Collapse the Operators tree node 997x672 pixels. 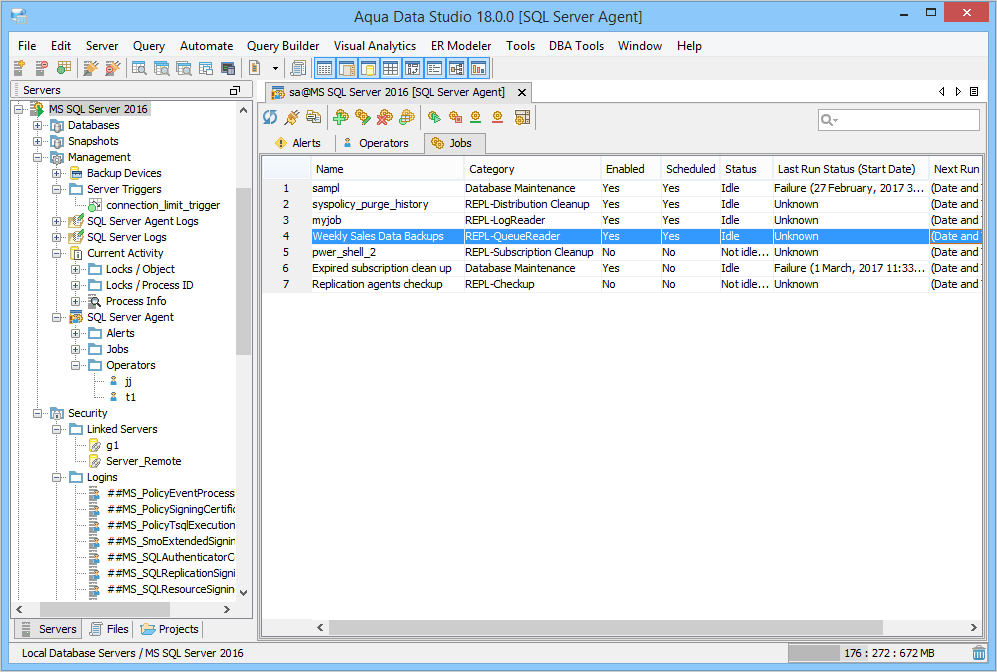click(x=76, y=365)
